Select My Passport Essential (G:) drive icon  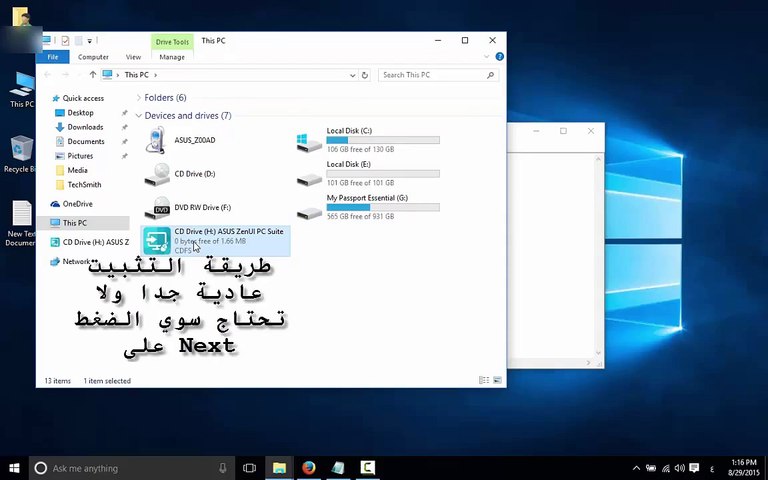tap(309, 213)
